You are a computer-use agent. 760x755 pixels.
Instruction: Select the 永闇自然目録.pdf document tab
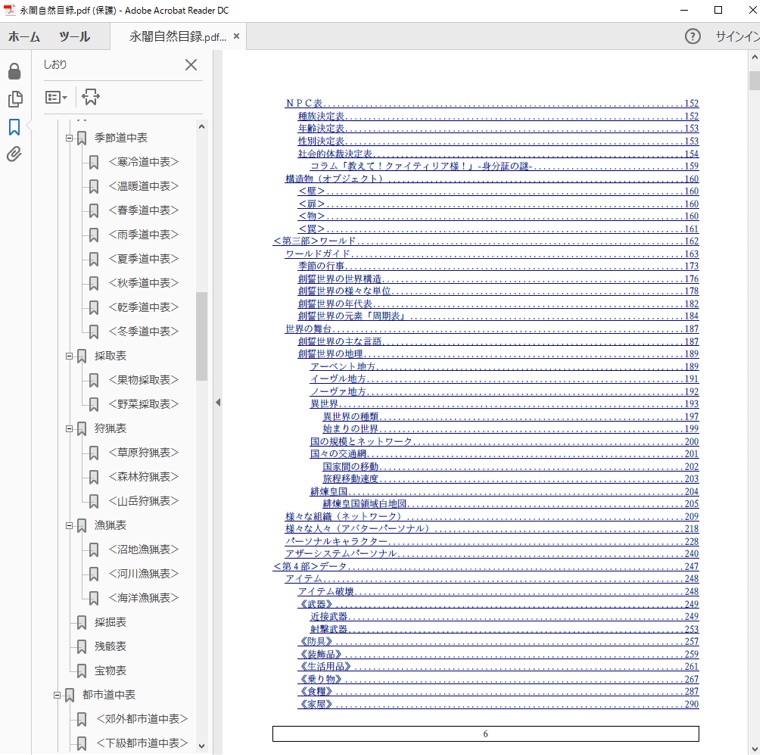[x=177, y=36]
